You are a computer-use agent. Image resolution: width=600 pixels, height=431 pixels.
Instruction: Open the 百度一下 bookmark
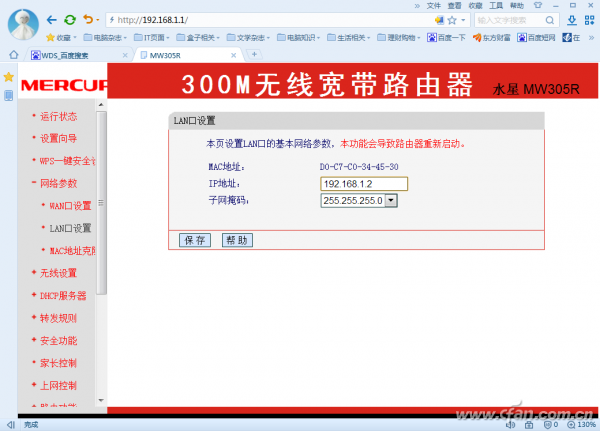(447, 38)
